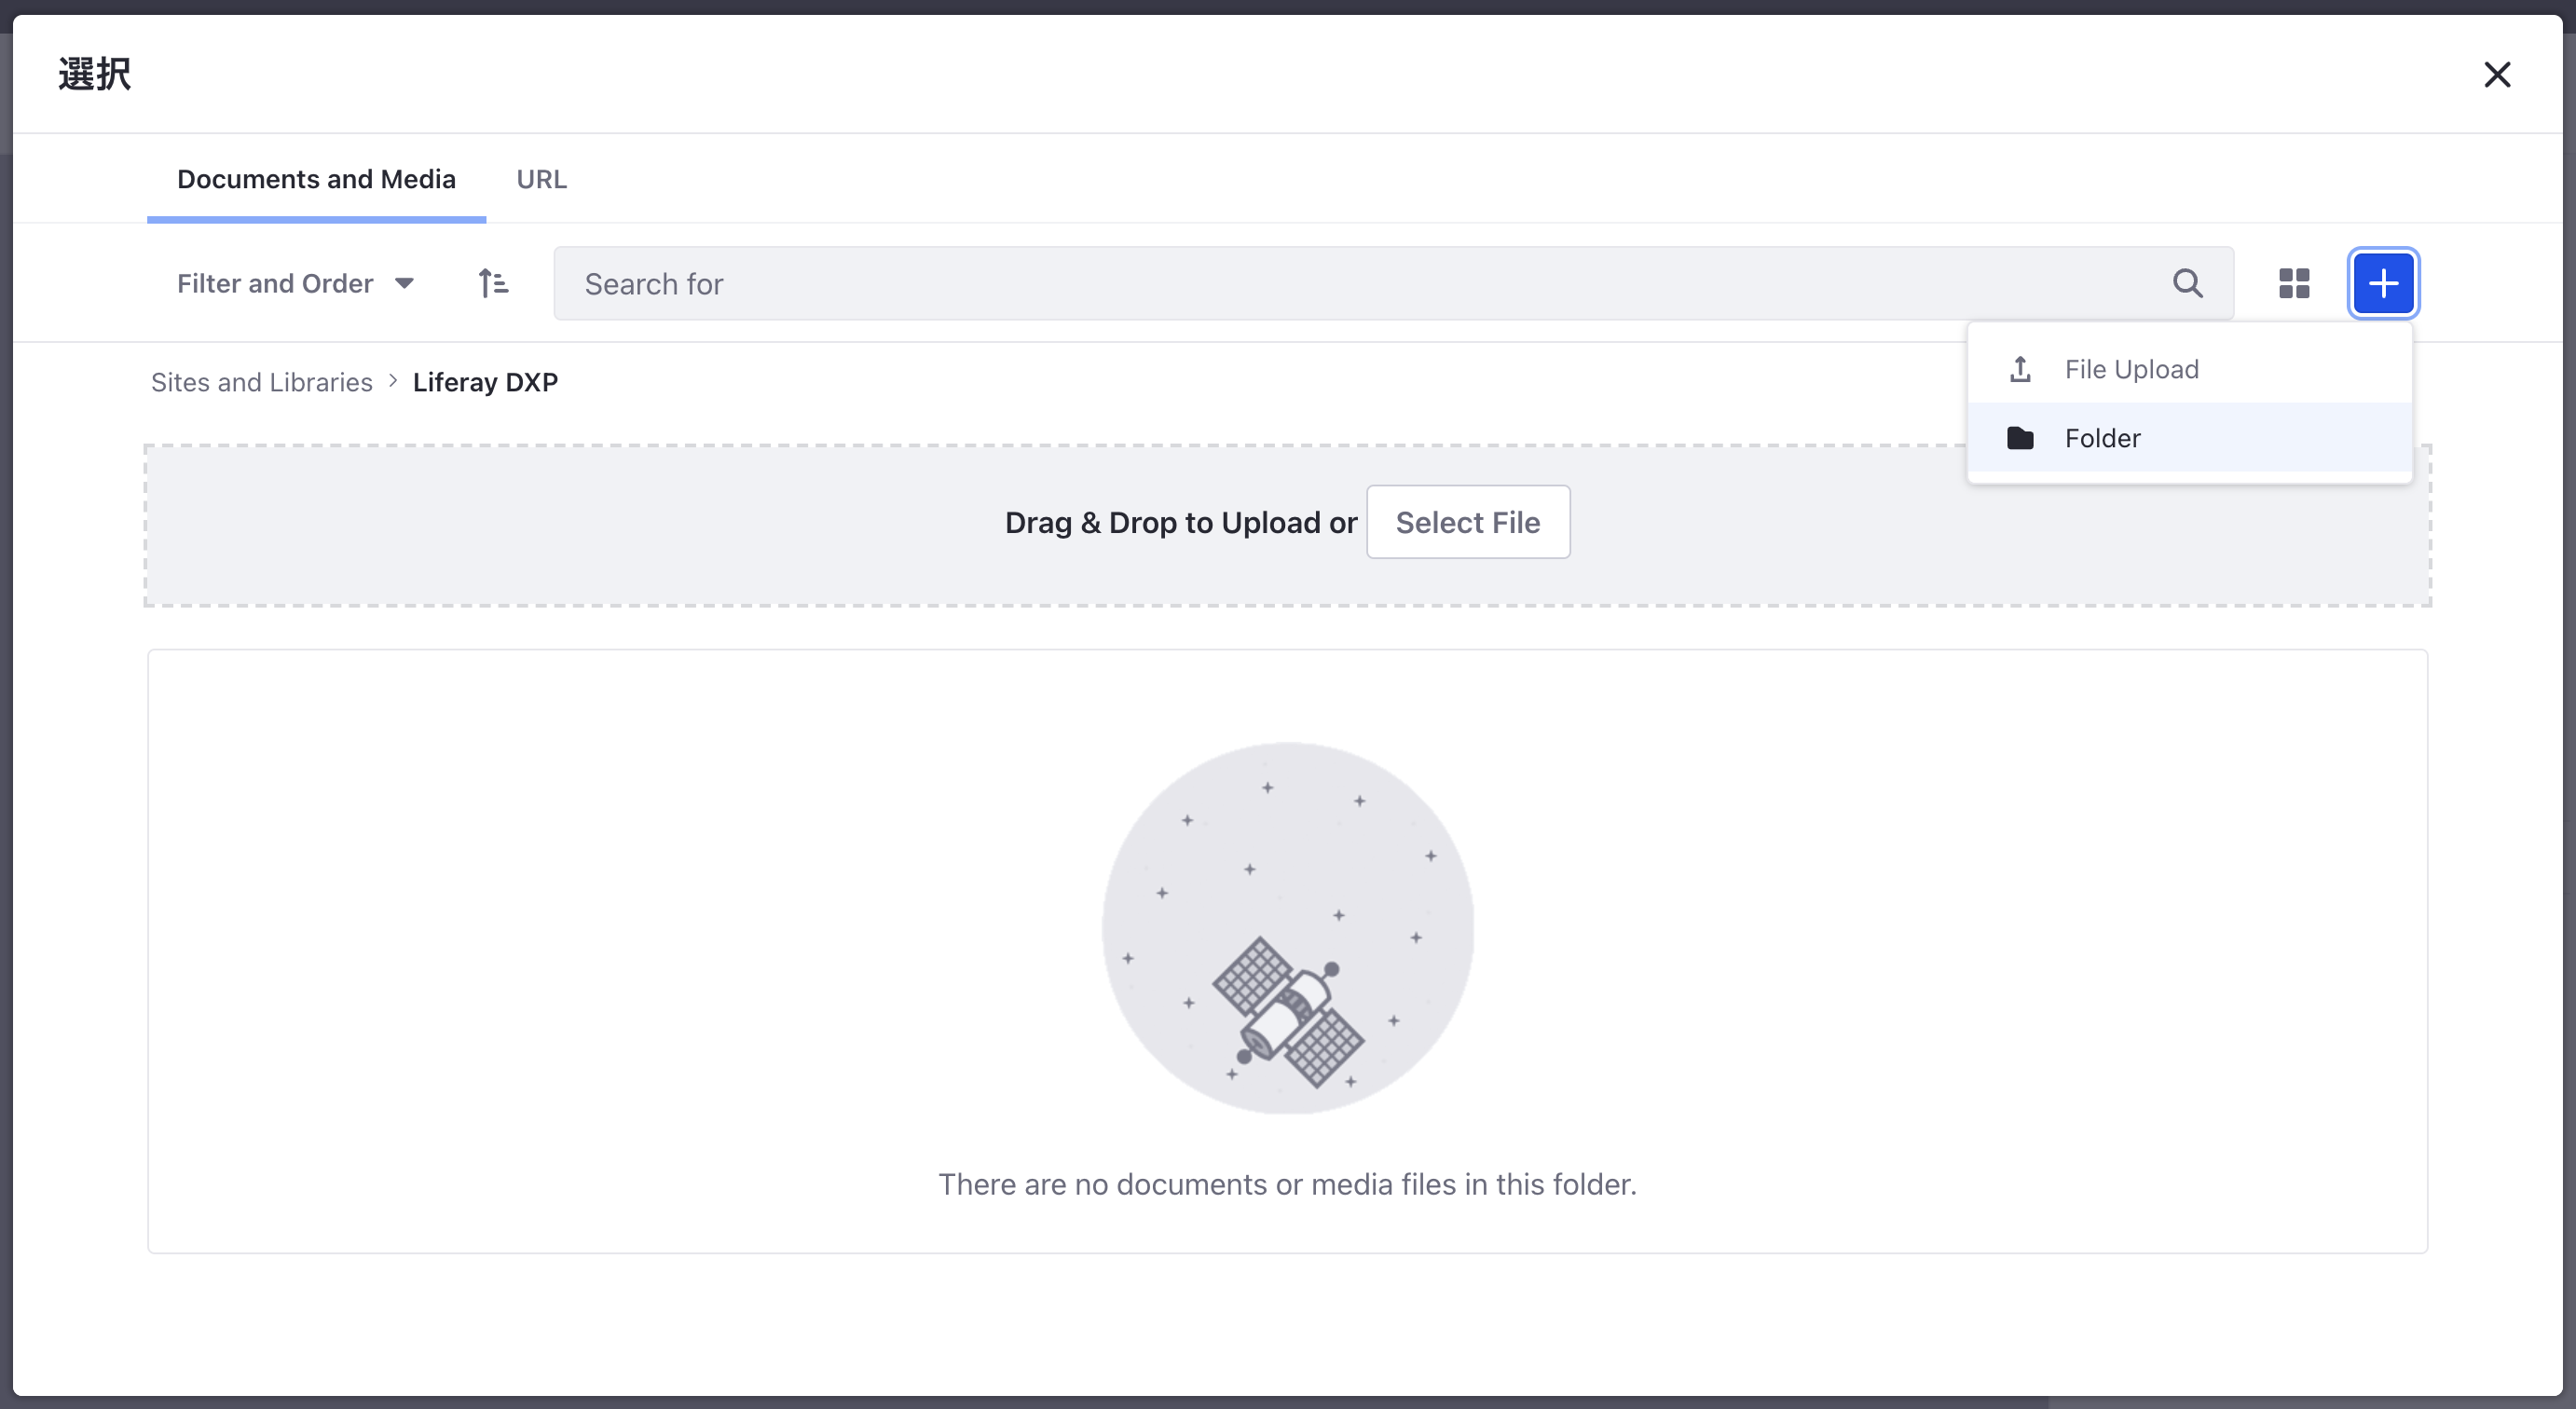The width and height of the screenshot is (2576, 1409).
Task: Click the plus add-new button
Action: point(2382,284)
